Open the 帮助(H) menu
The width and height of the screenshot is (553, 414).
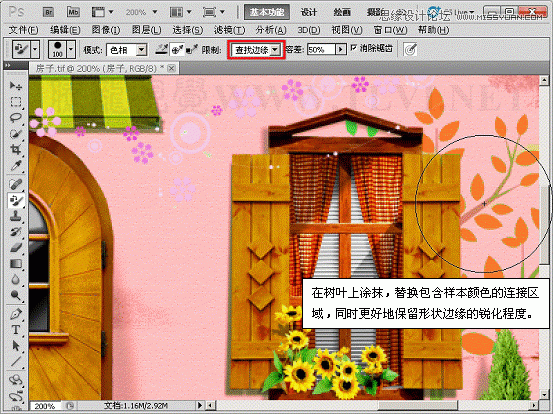433,30
